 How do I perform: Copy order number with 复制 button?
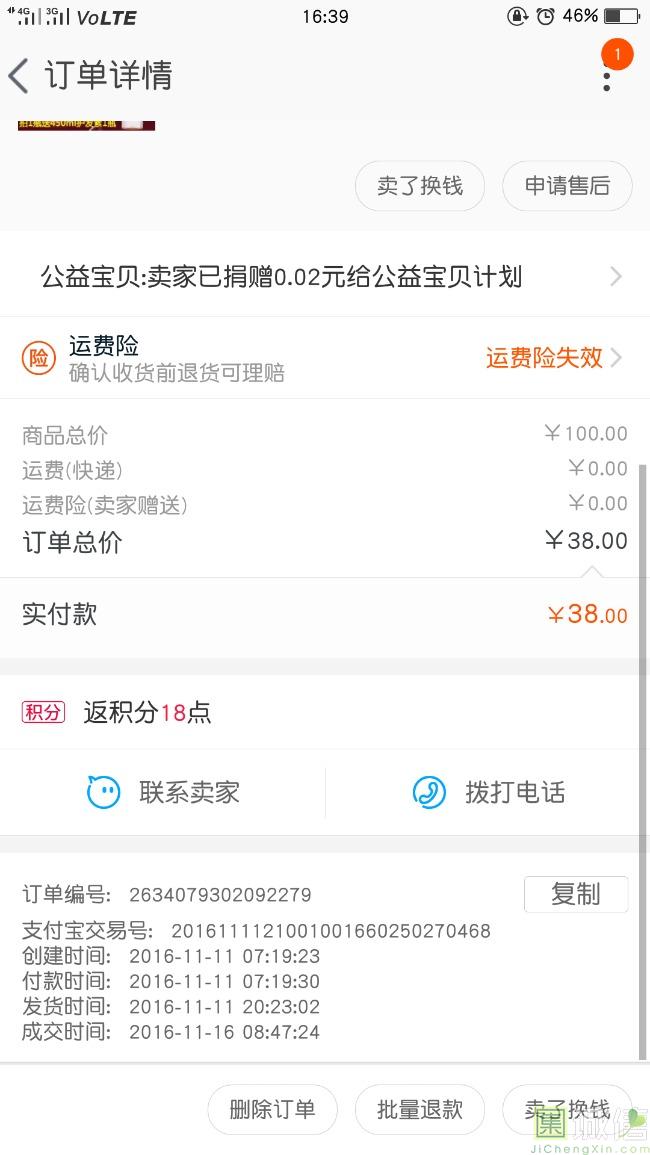(x=575, y=894)
